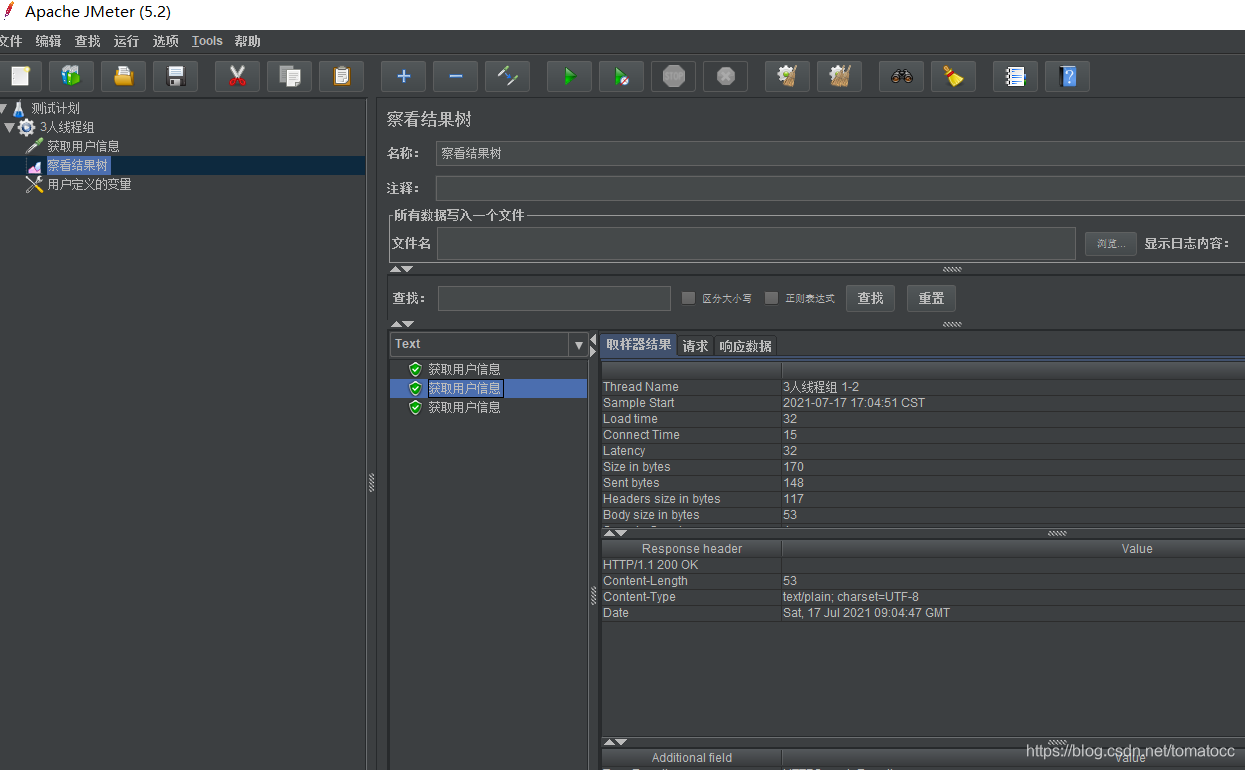The width and height of the screenshot is (1245, 770).
Task: Switch to 响应数据 tab
Action: click(745, 346)
